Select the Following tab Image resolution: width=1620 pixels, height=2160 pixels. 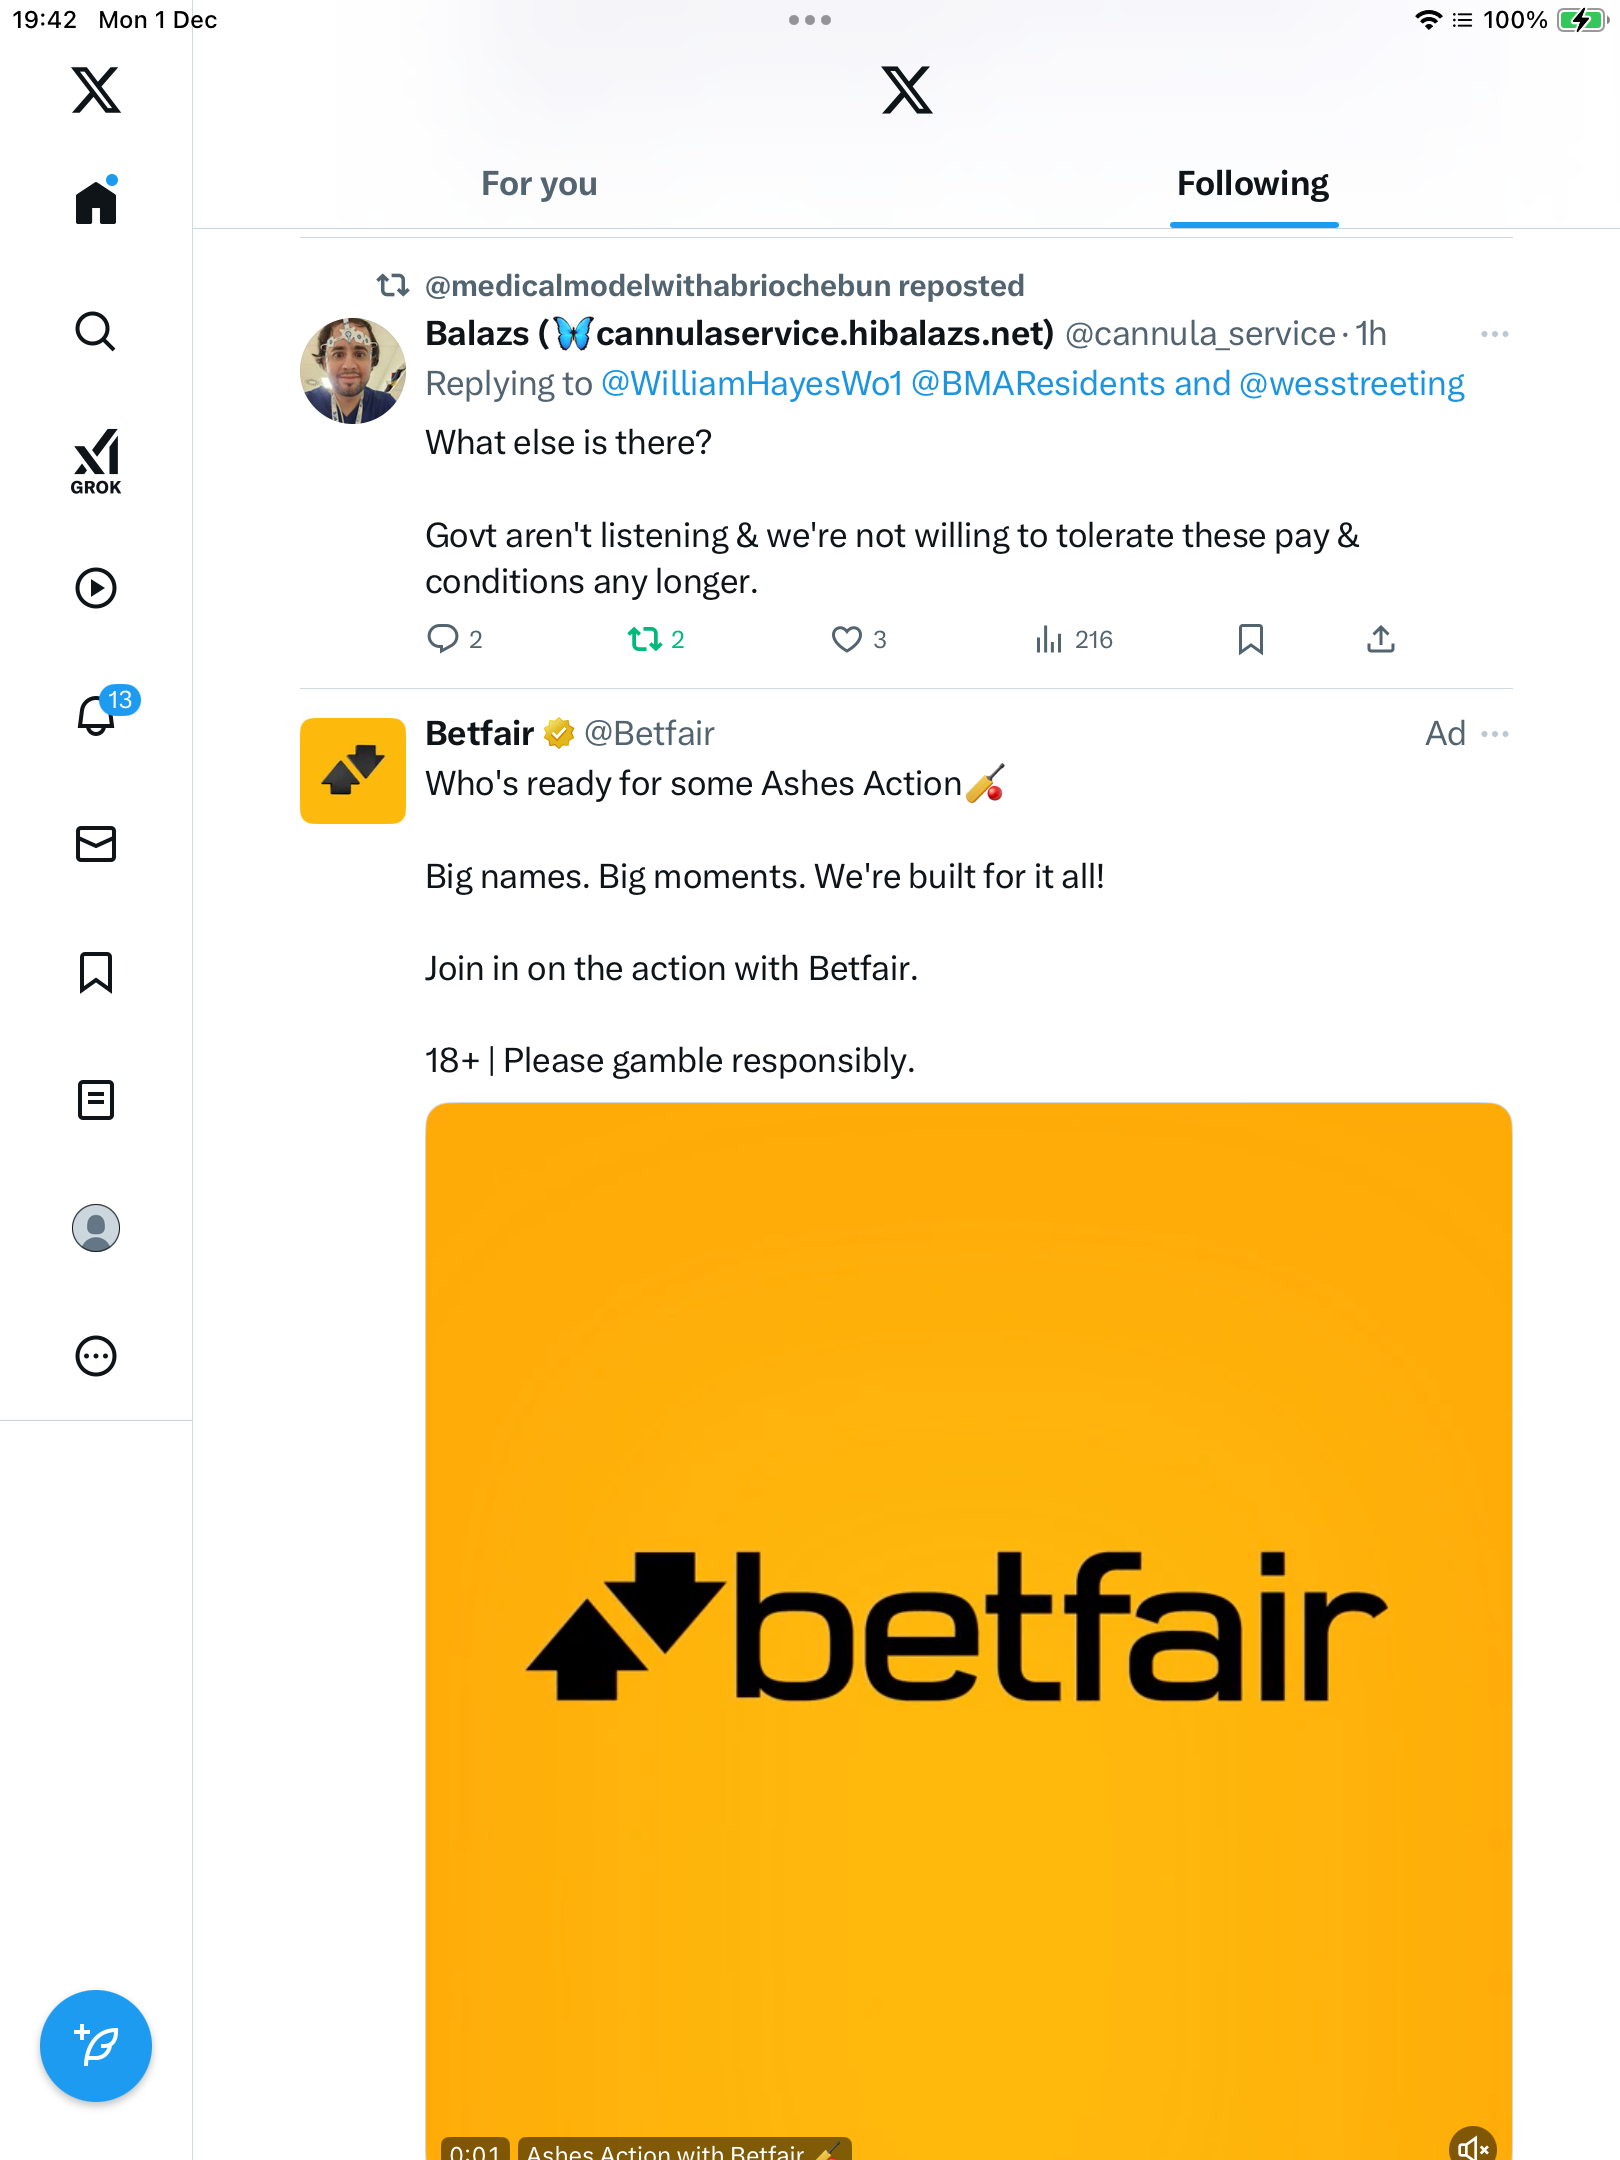[1253, 184]
